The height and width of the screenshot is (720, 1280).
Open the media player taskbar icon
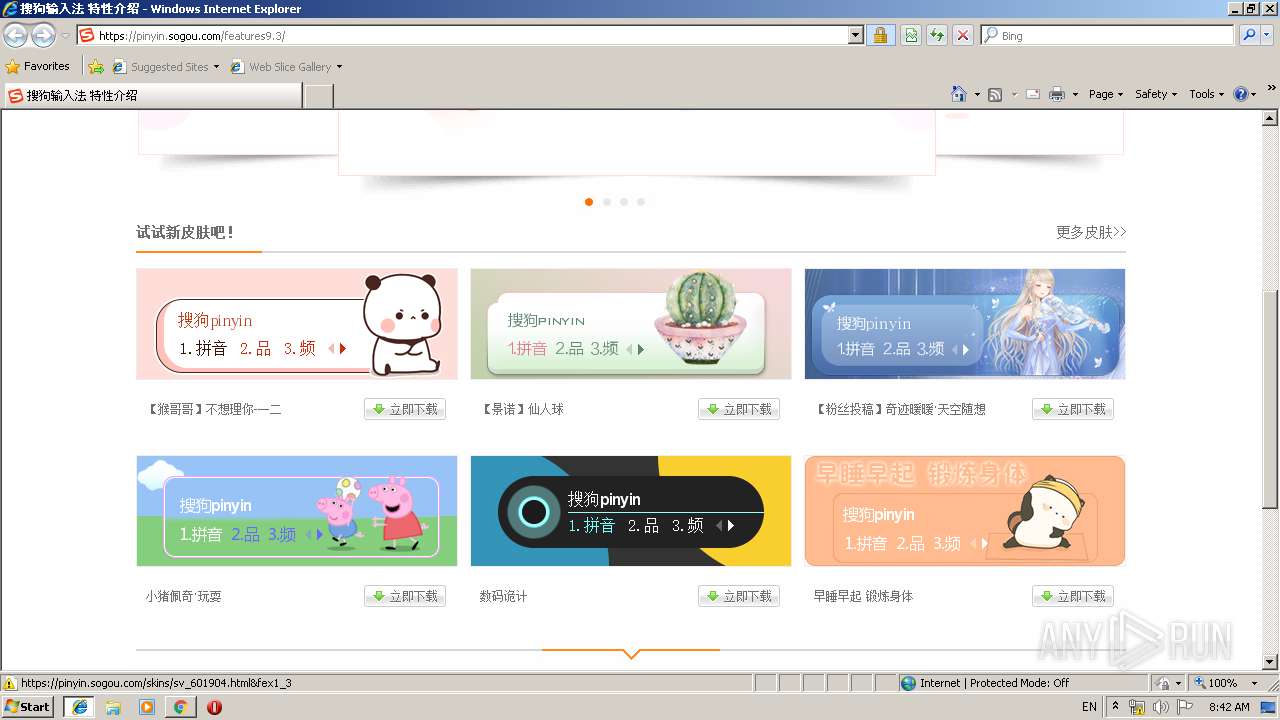[147, 707]
